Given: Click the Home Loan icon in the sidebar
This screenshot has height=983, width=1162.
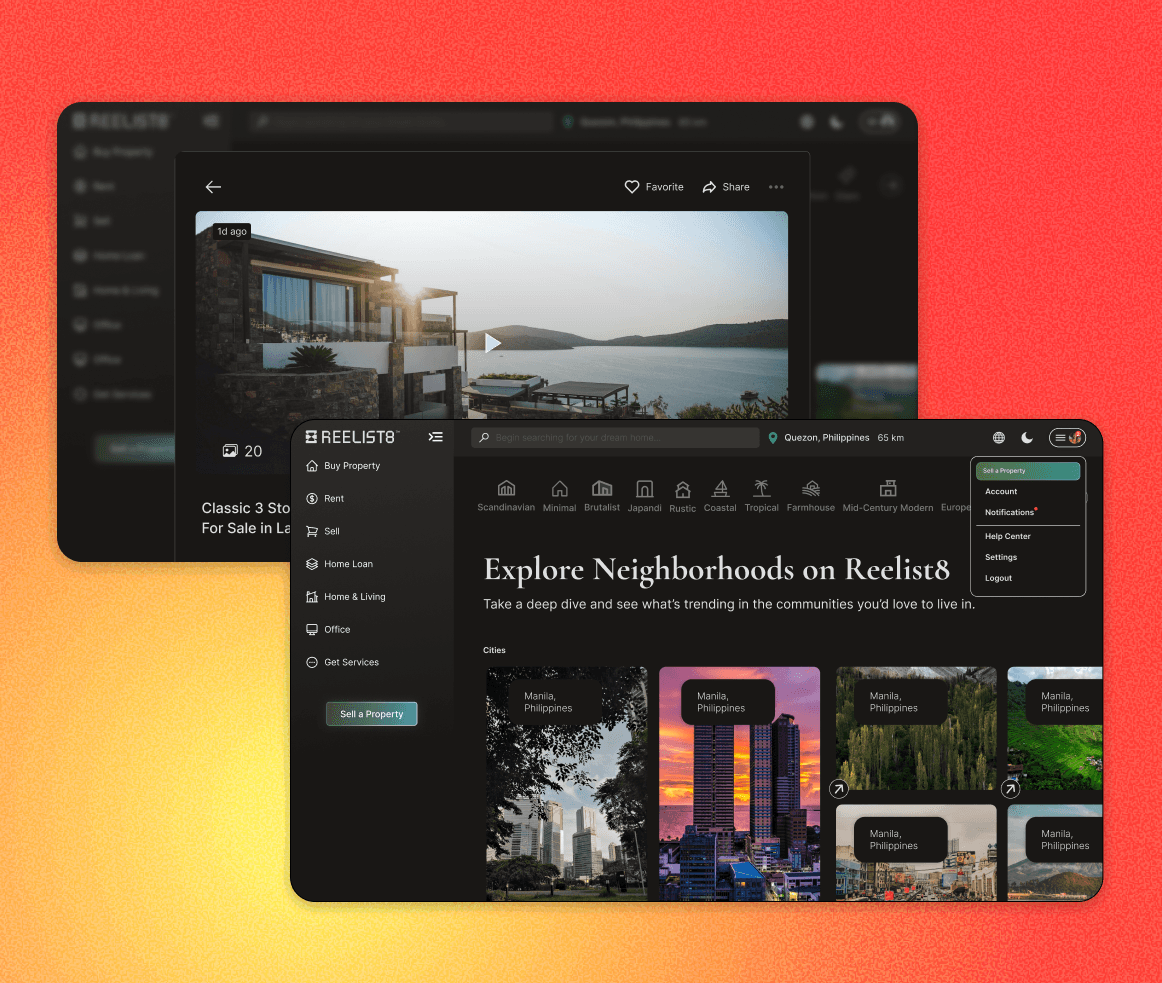Looking at the screenshot, I should [312, 563].
